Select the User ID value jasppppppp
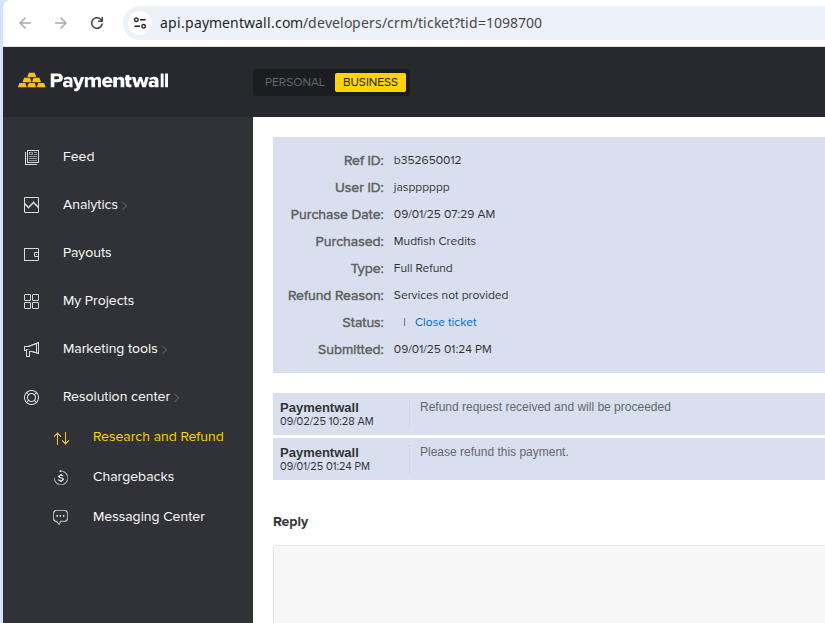 coord(421,187)
